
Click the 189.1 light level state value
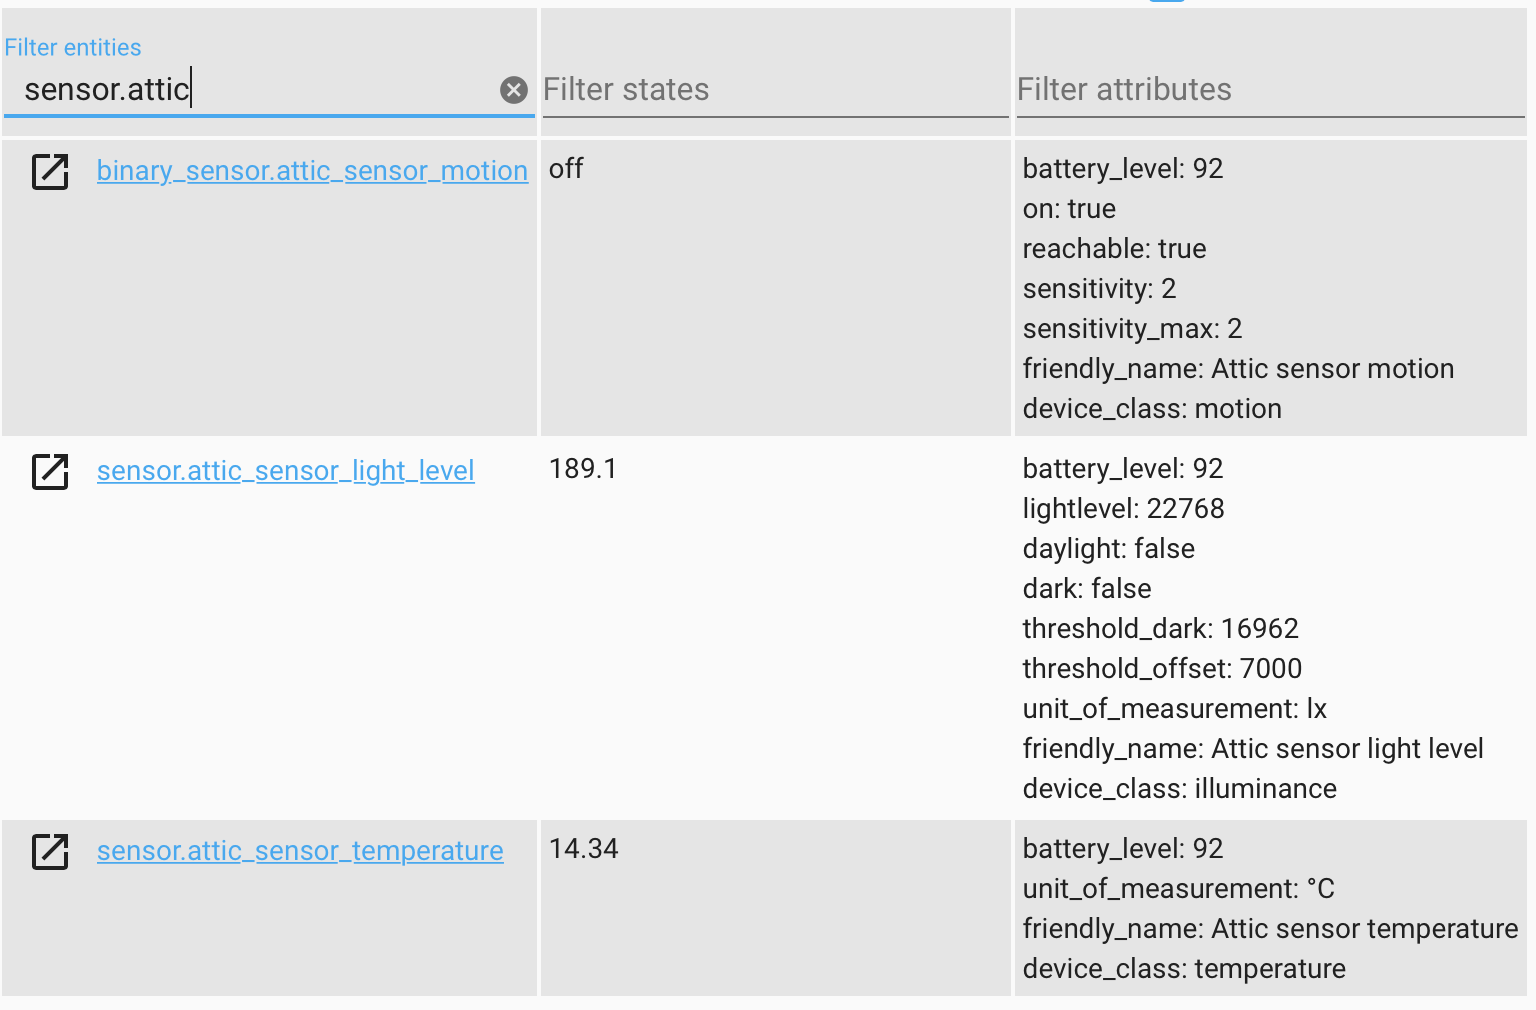tap(582, 467)
